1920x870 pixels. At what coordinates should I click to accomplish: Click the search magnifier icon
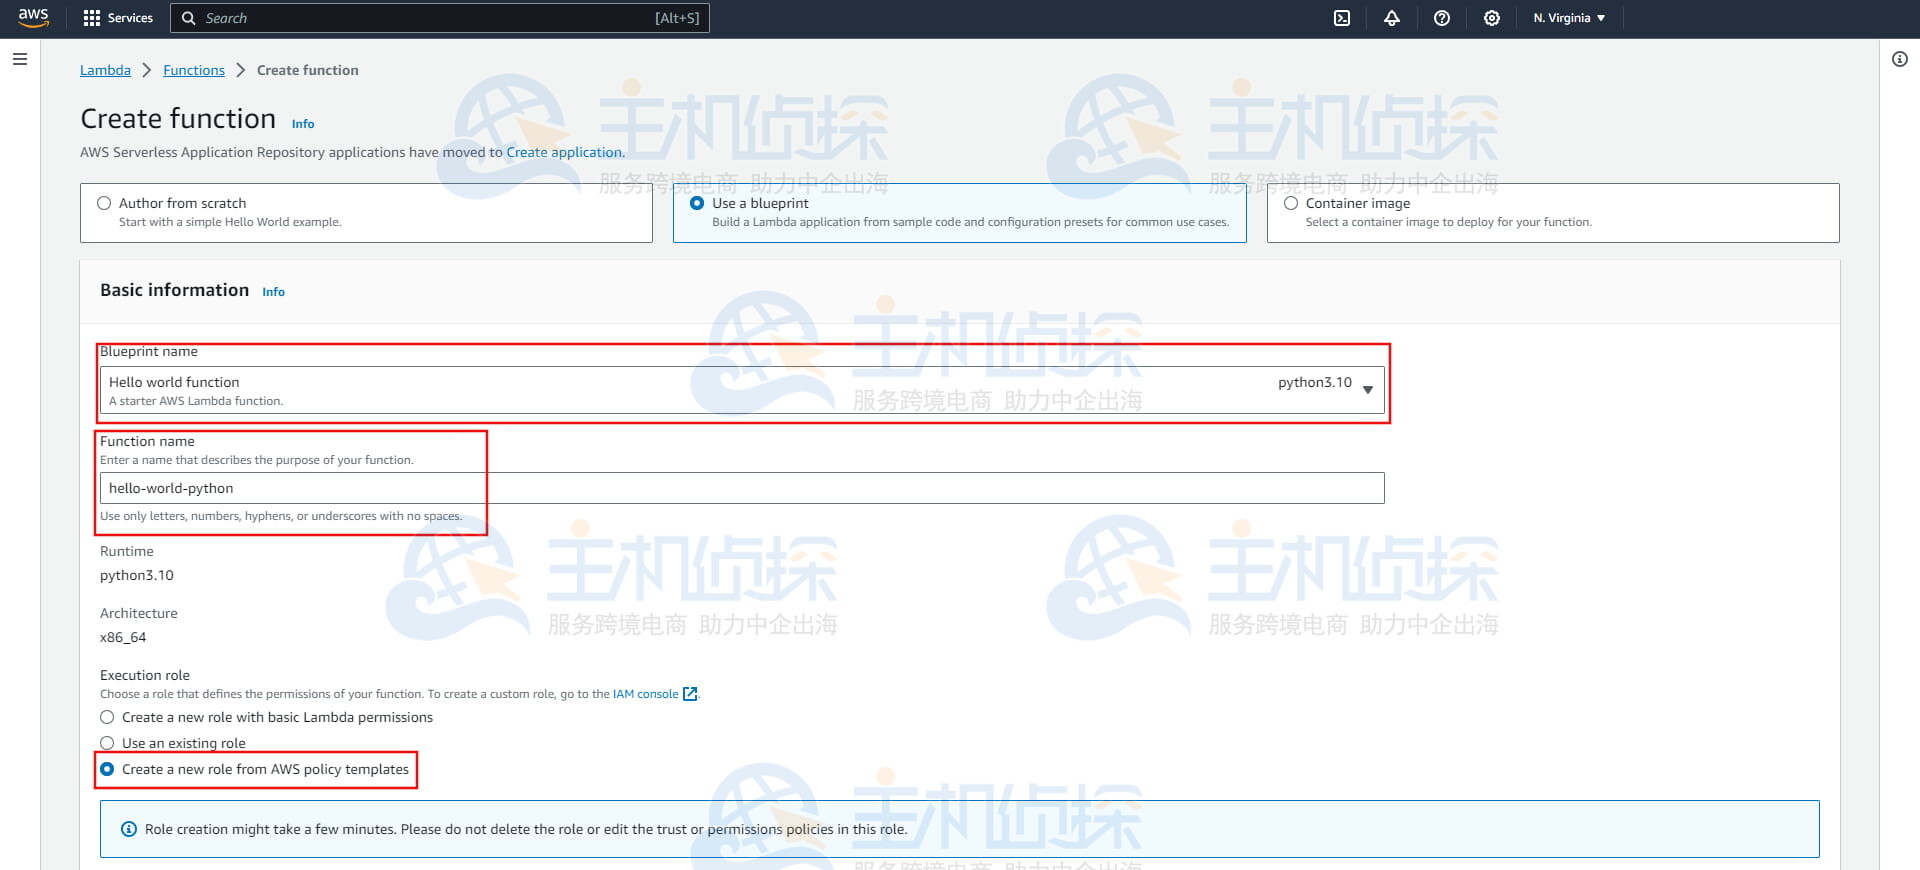coord(188,18)
